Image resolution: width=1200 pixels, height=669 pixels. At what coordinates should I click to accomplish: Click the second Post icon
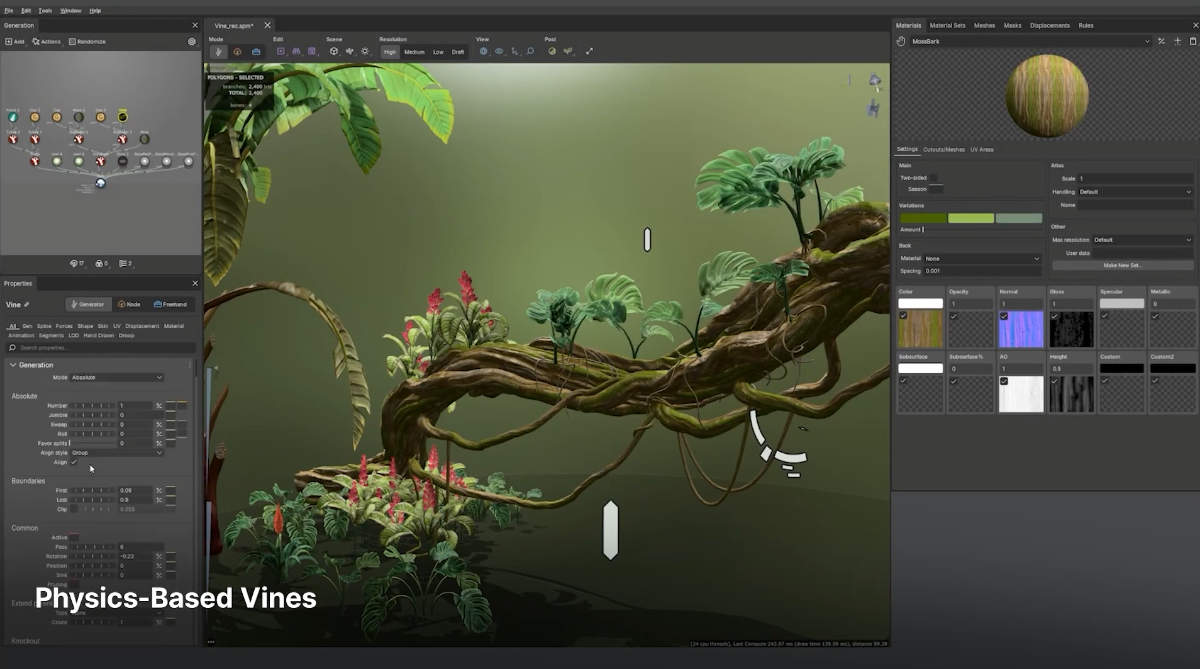(568, 51)
